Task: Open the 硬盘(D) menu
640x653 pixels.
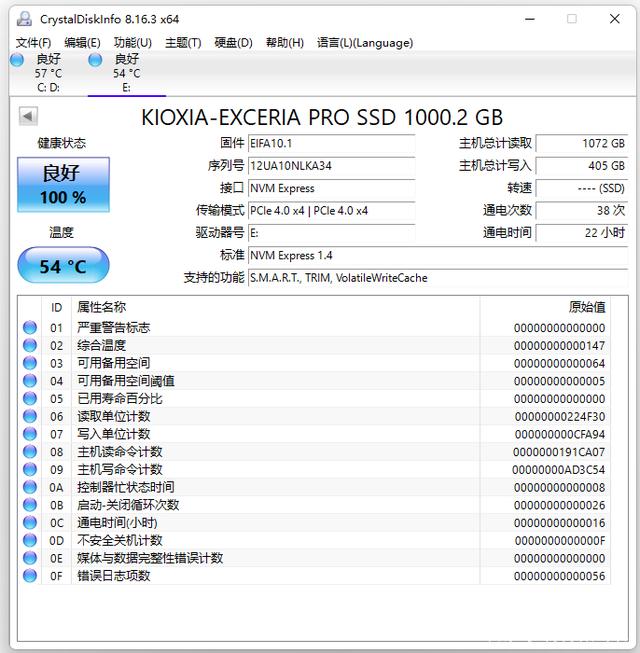Action: coord(233,42)
